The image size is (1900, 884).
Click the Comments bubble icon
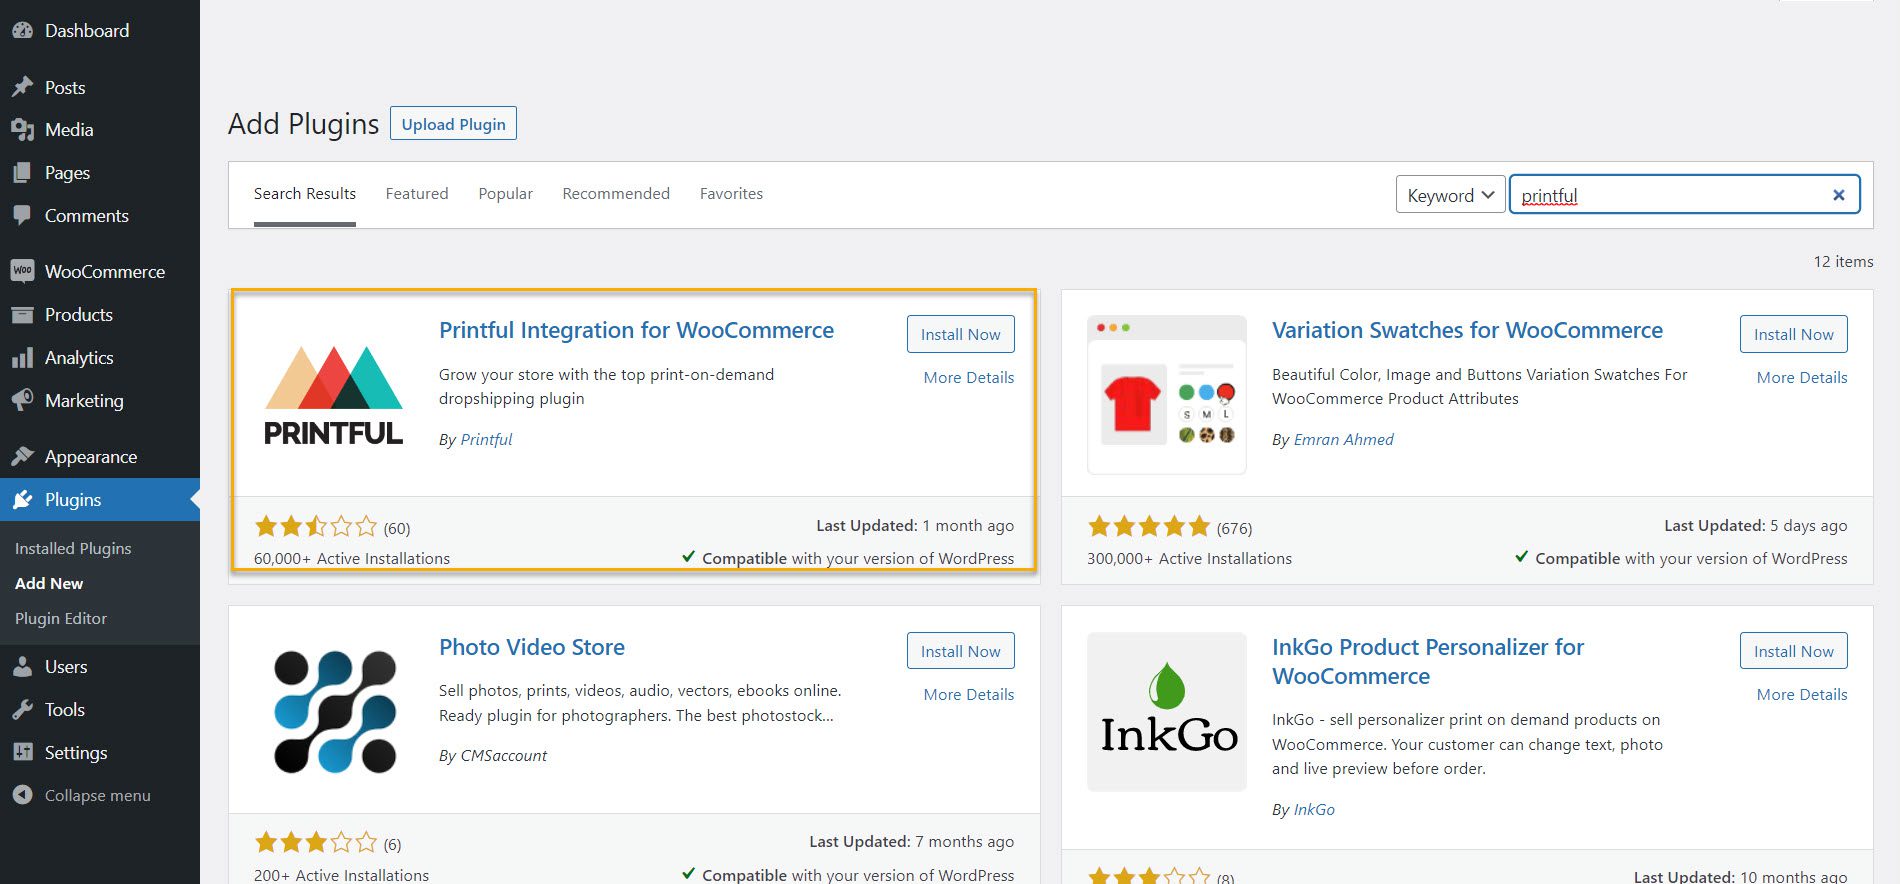coord(22,215)
